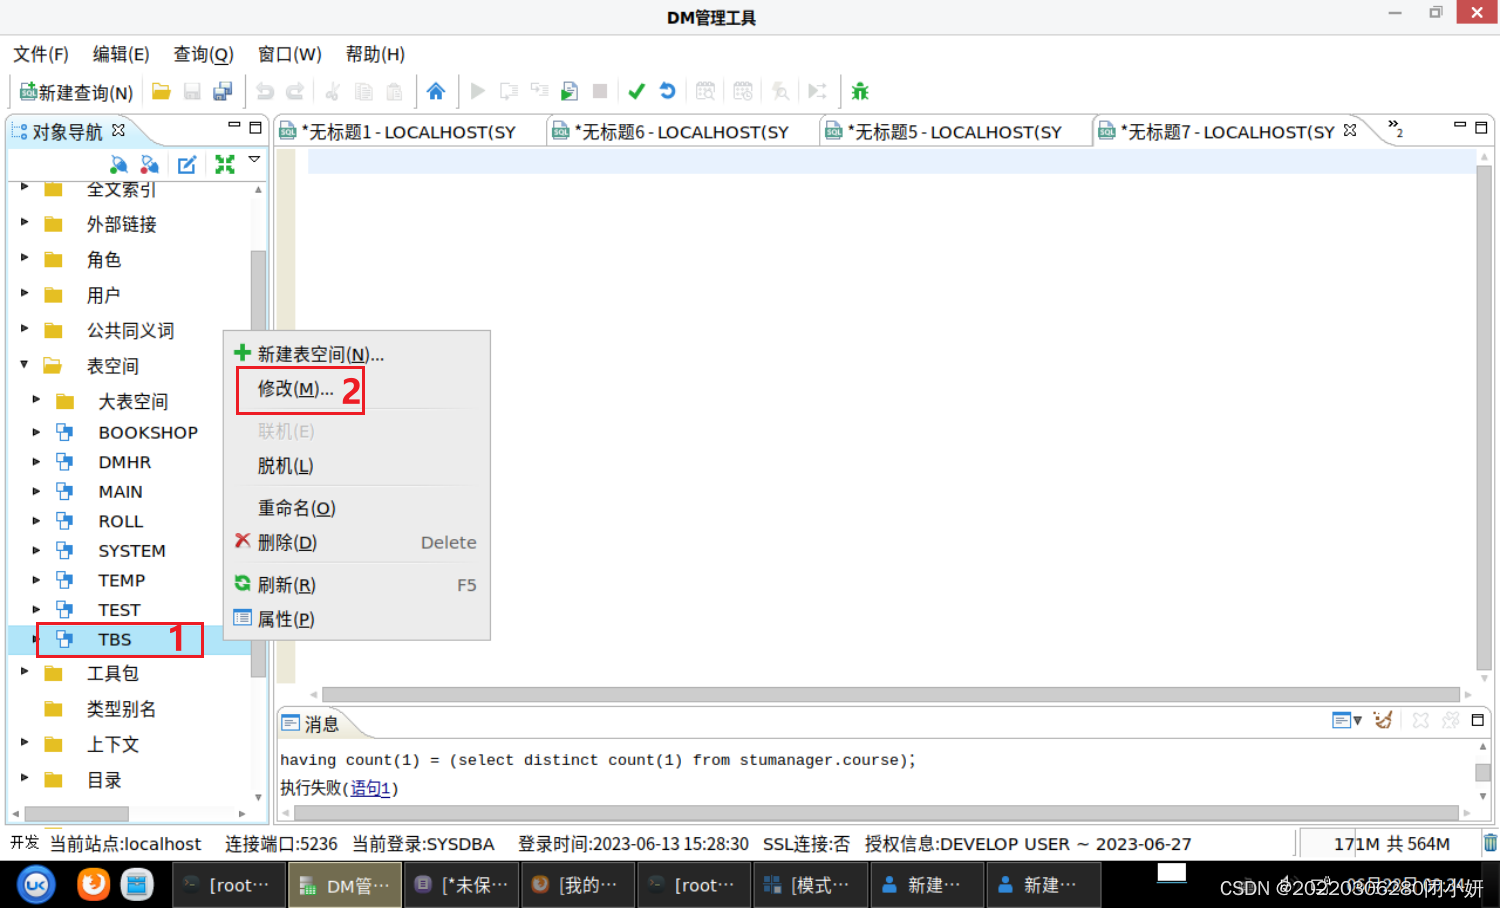Open the 编辑(E) menu
The image size is (1500, 908).
[121, 54]
